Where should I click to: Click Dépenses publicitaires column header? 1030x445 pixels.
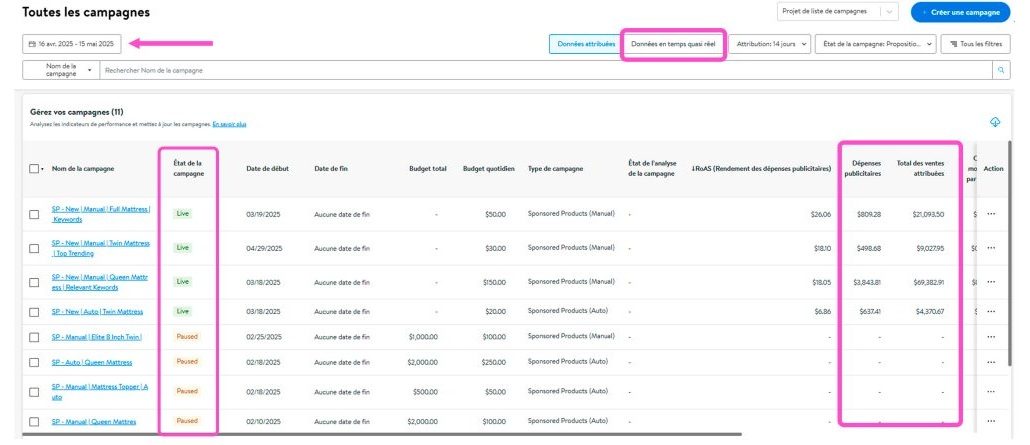[x=862, y=169]
